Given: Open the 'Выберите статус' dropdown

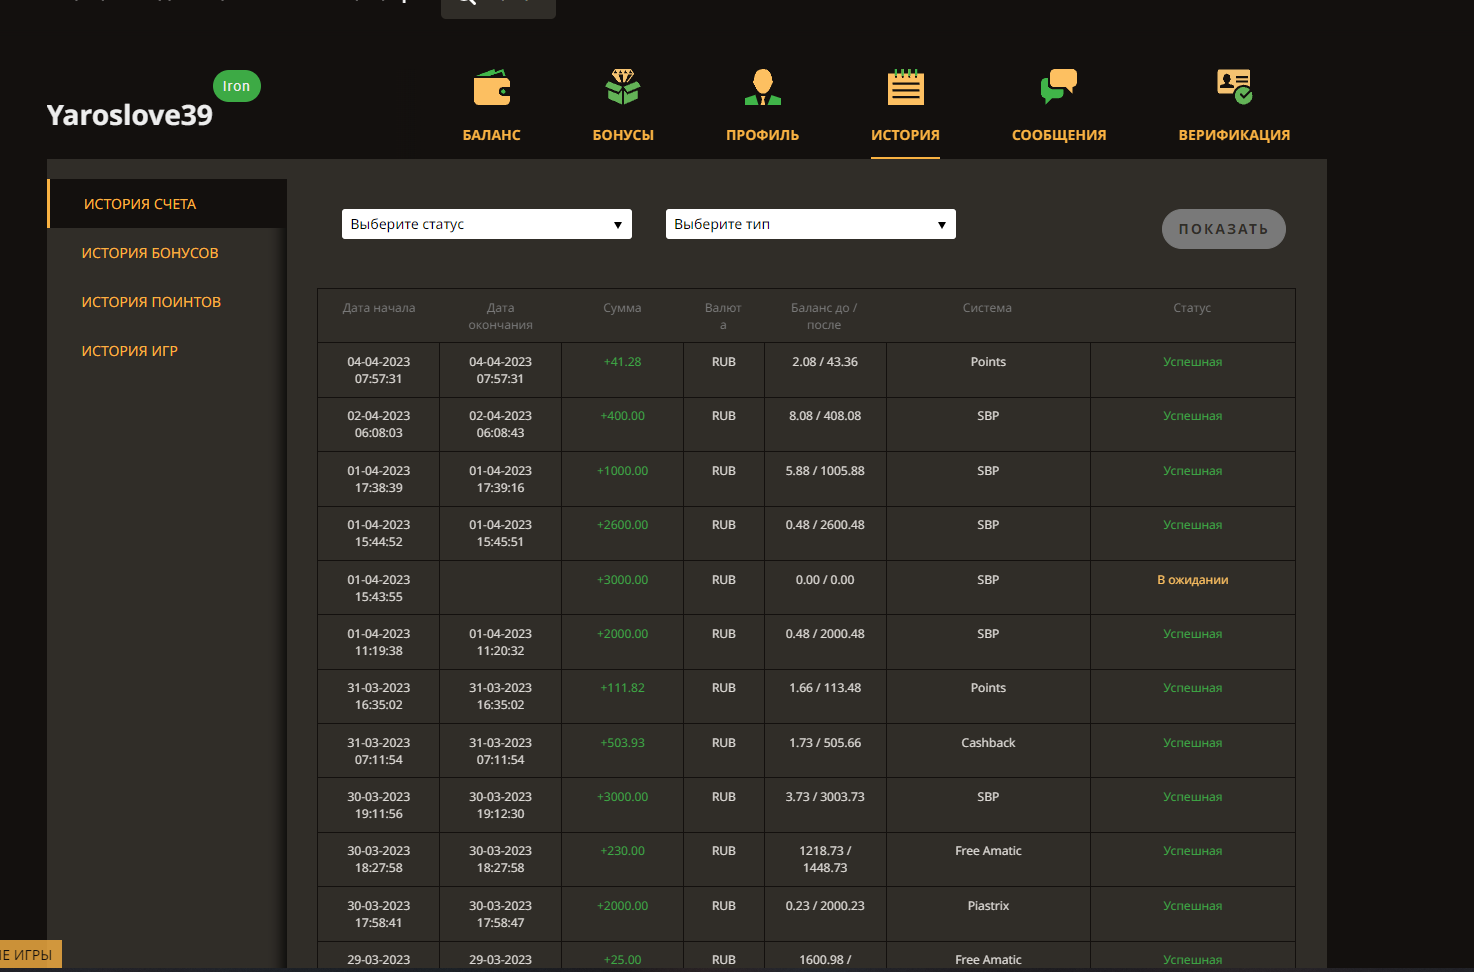Looking at the screenshot, I should click(x=486, y=224).
